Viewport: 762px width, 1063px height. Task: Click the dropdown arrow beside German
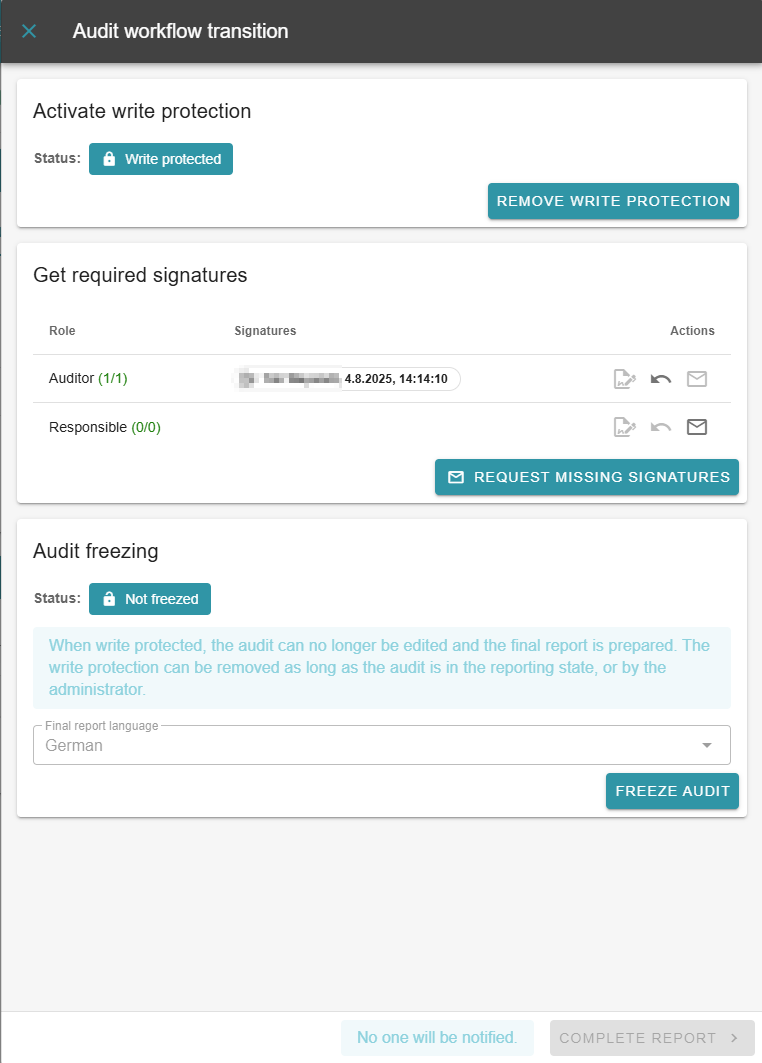(x=707, y=745)
